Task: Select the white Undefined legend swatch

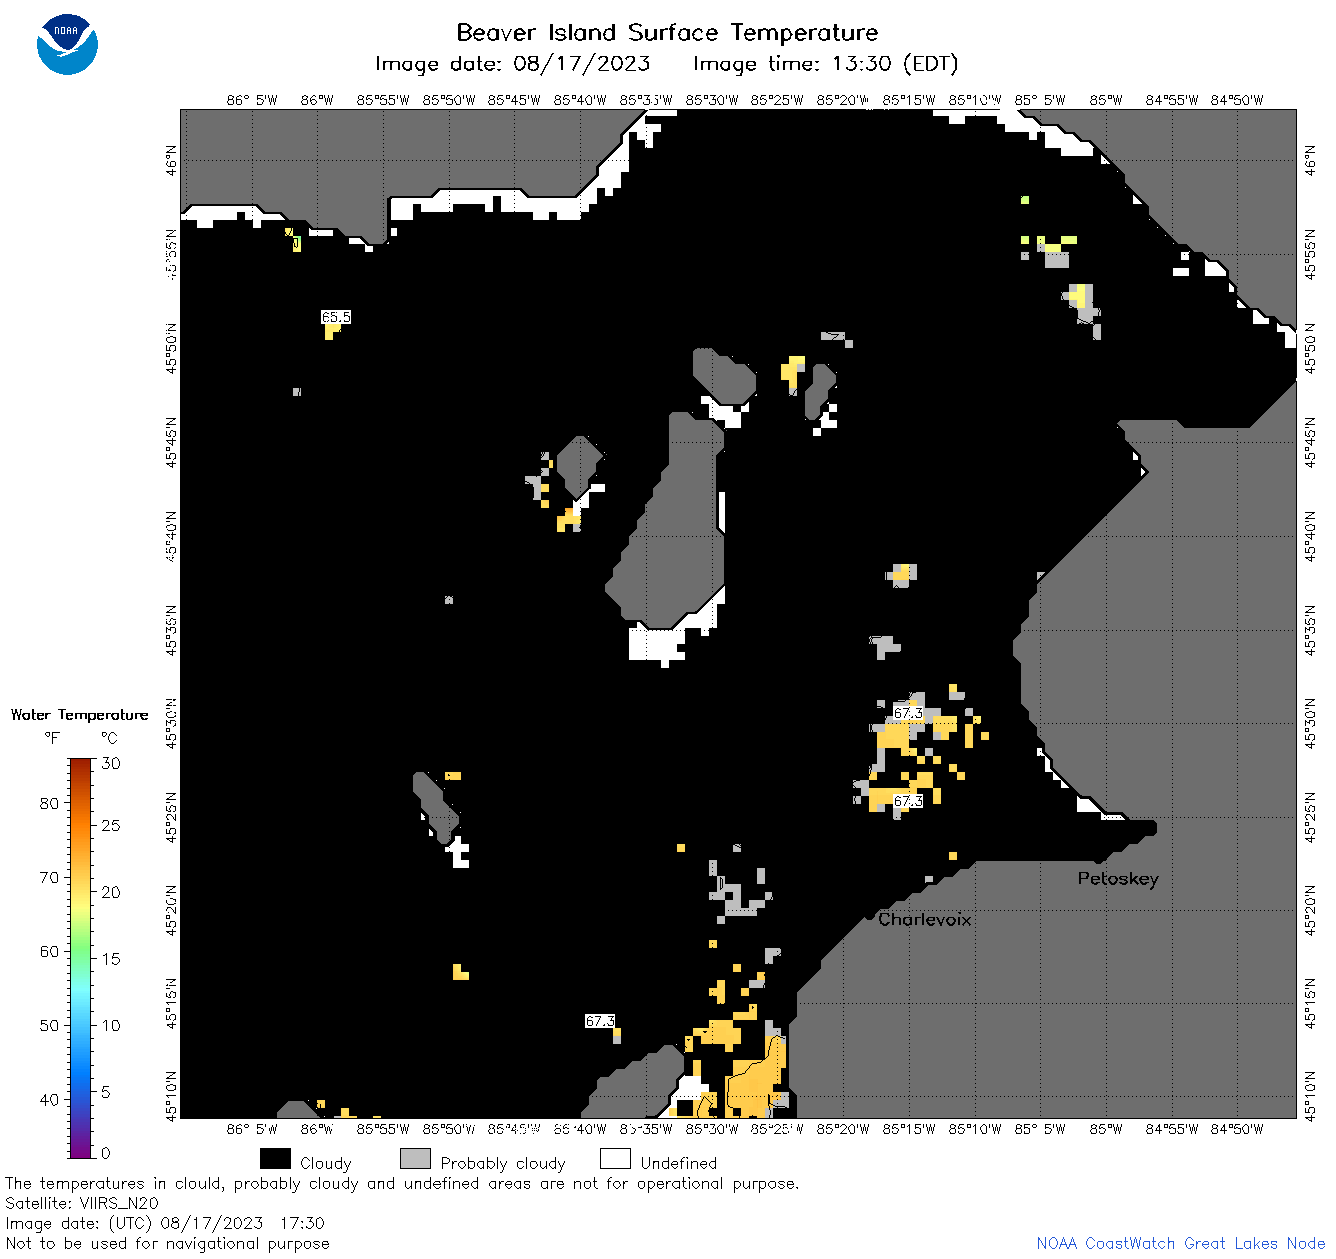Action: pyautogui.click(x=615, y=1159)
